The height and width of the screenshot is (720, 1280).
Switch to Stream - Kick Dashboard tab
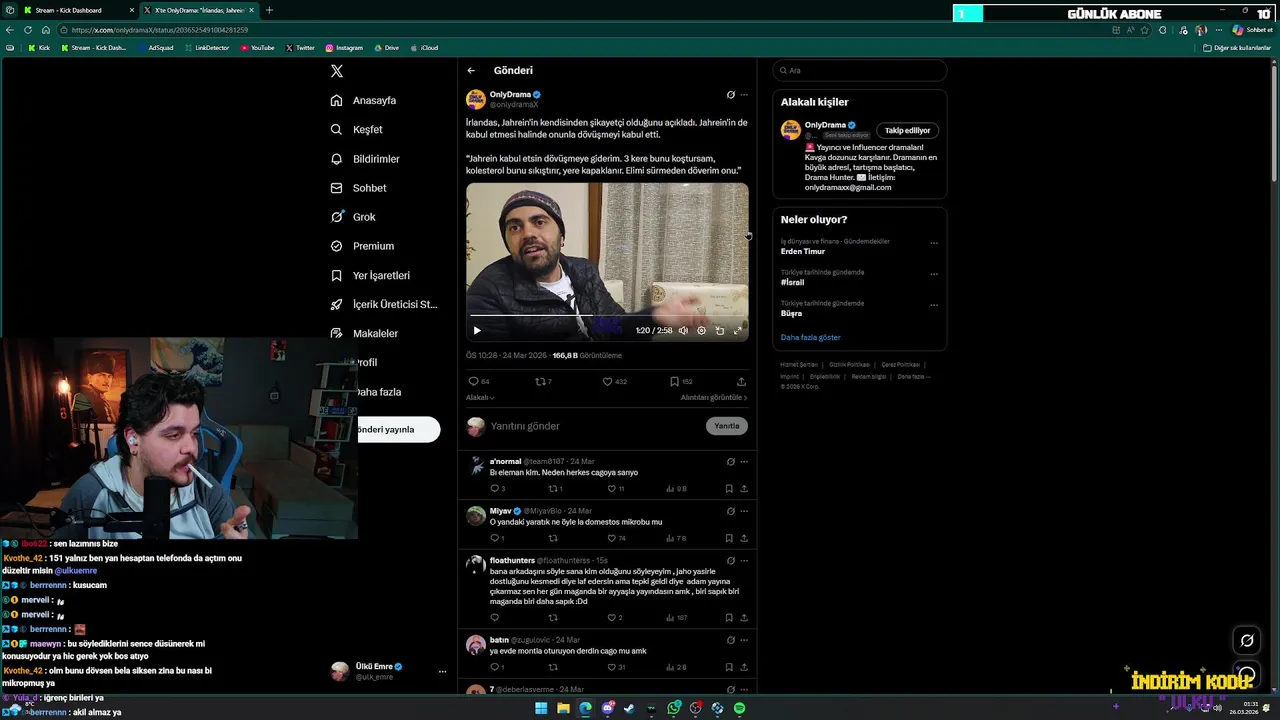tap(79, 10)
